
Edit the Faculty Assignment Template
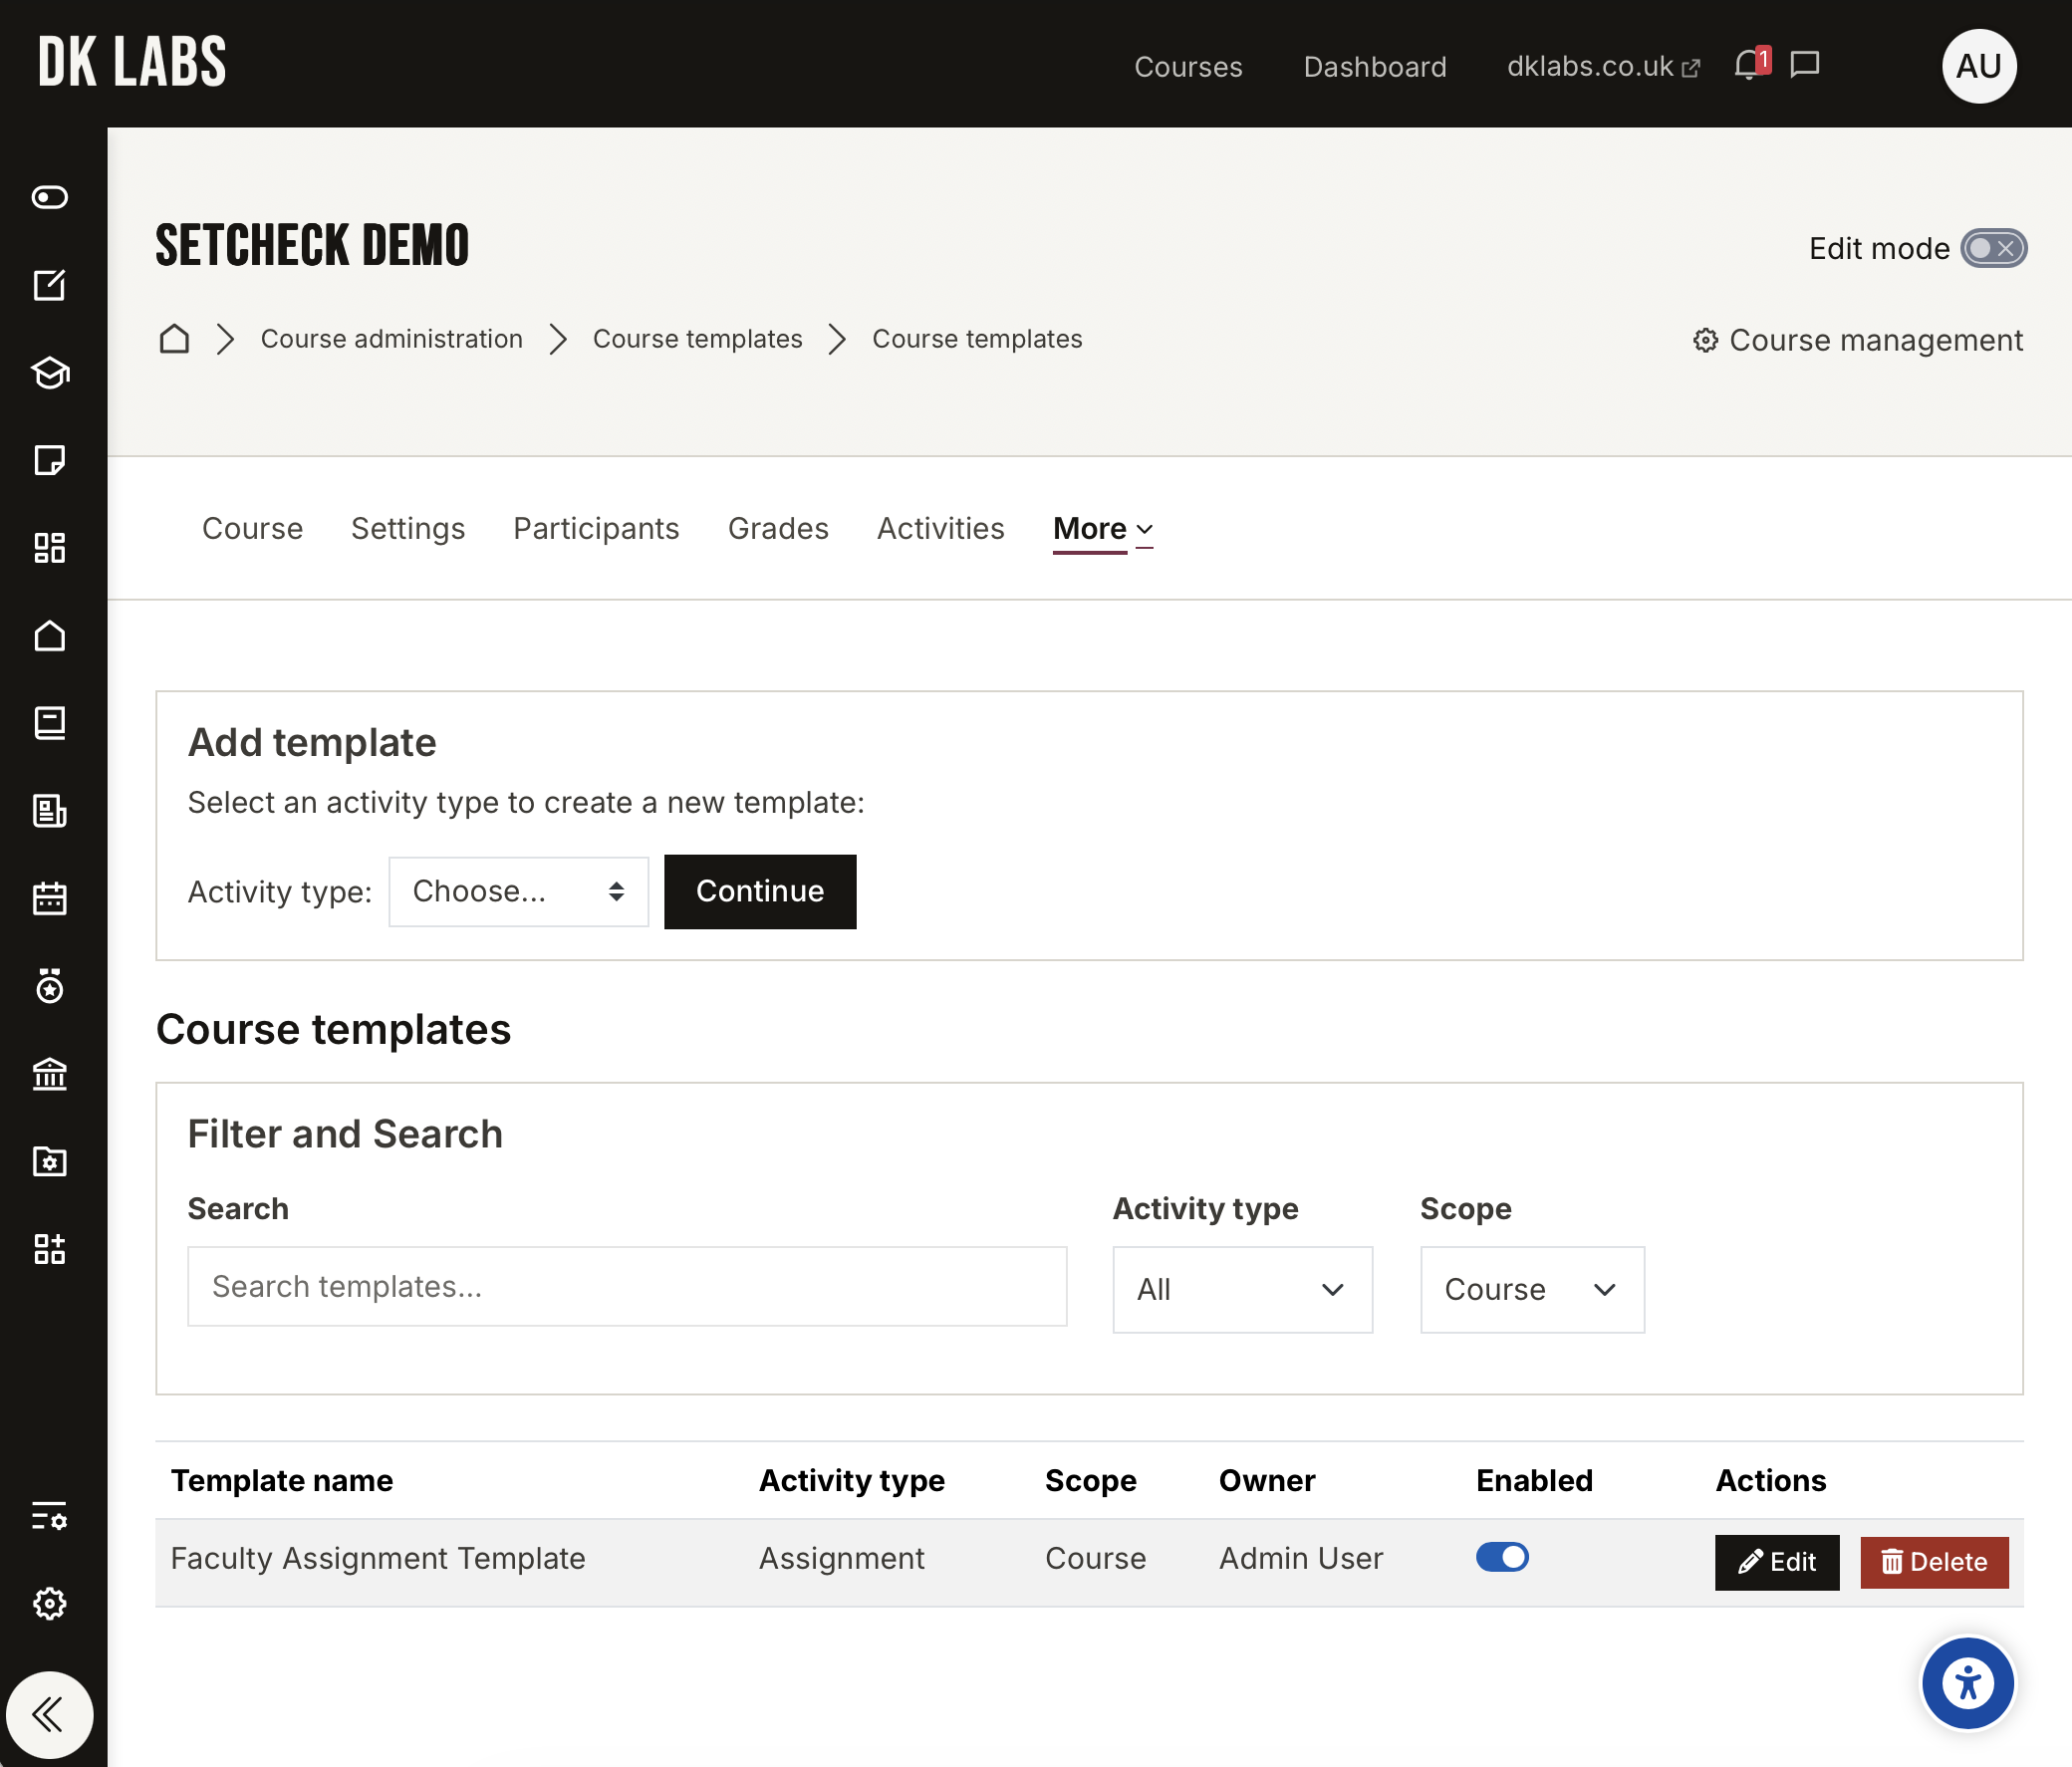pyautogui.click(x=1777, y=1562)
